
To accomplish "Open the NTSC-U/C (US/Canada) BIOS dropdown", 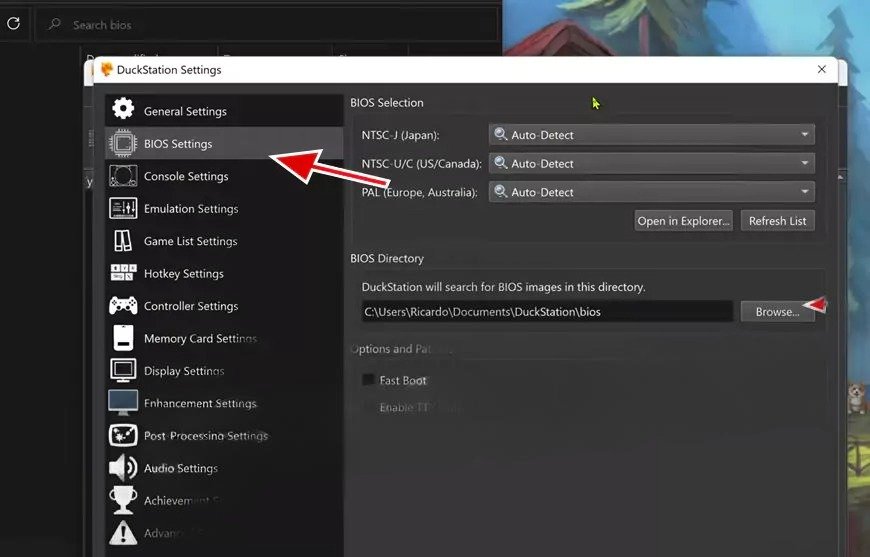I will [652, 164].
